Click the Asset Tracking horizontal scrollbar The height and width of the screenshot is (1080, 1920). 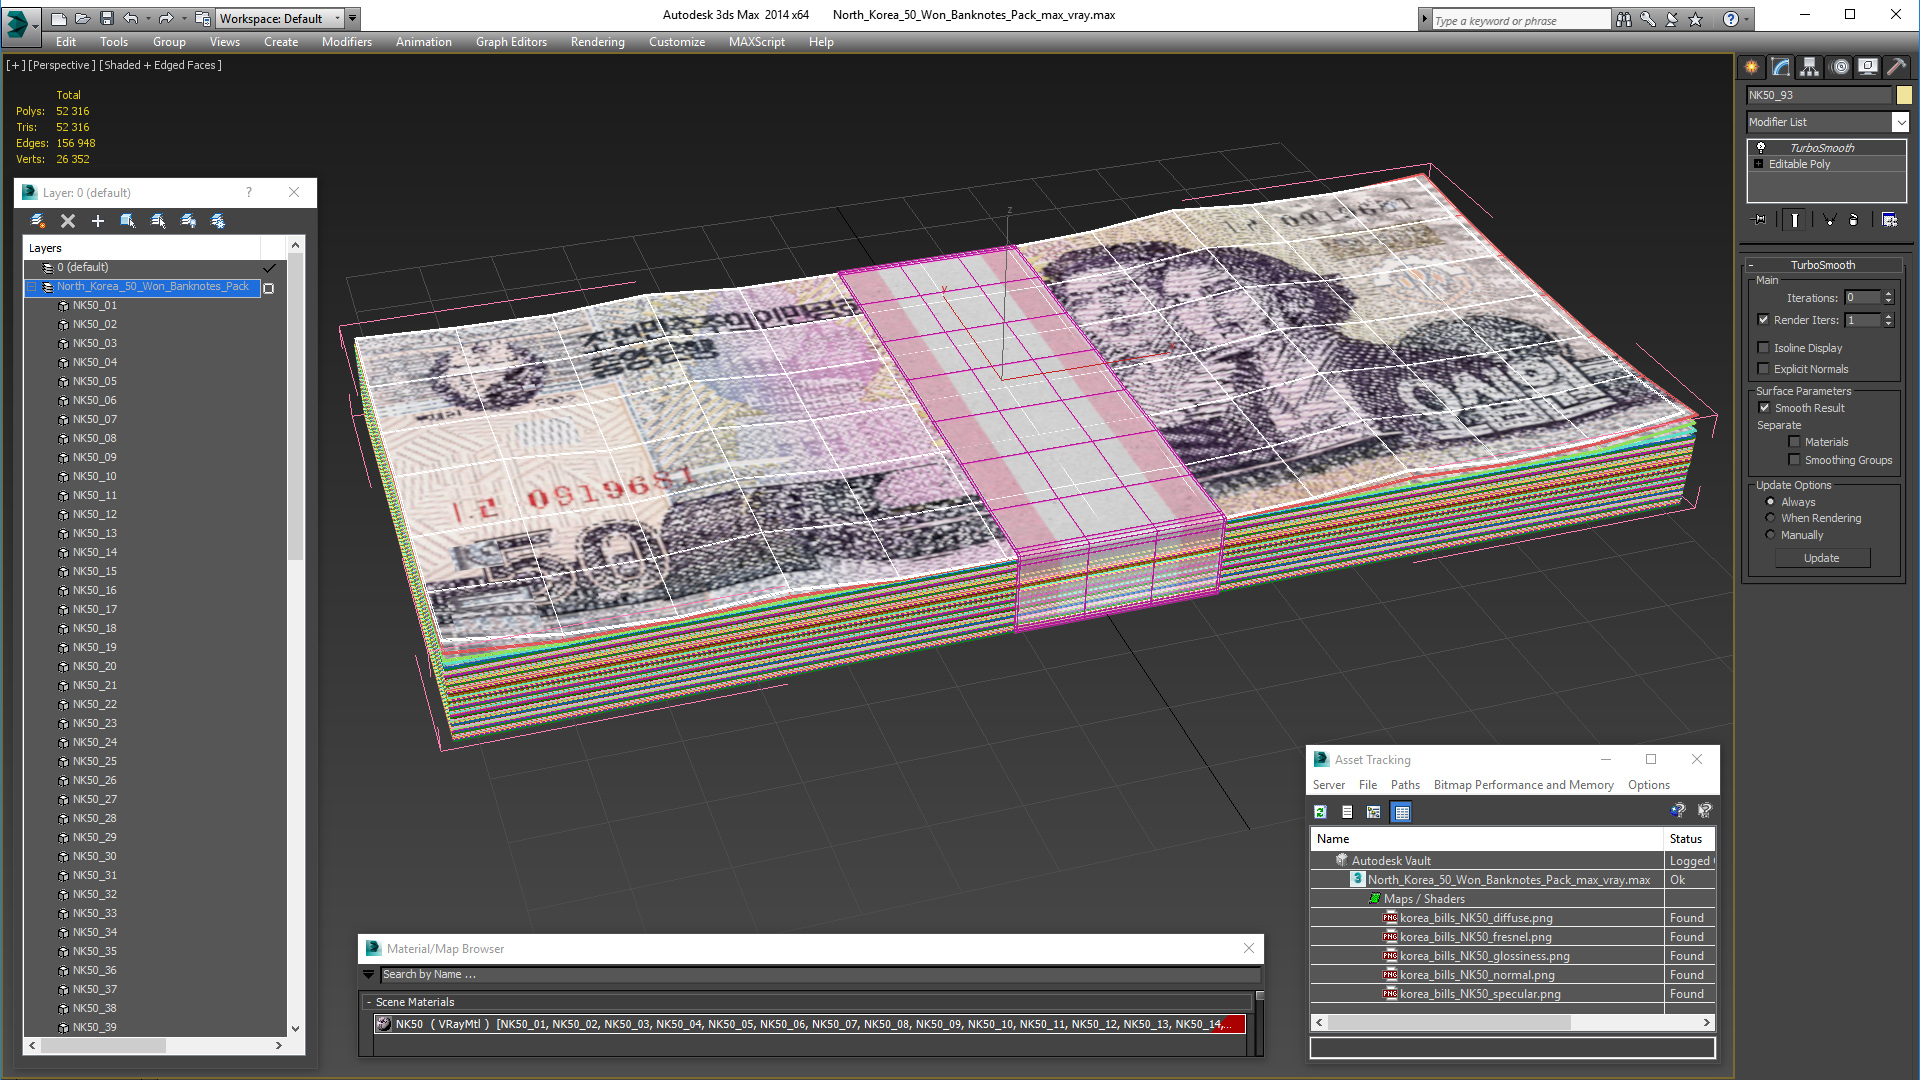(x=1512, y=1022)
